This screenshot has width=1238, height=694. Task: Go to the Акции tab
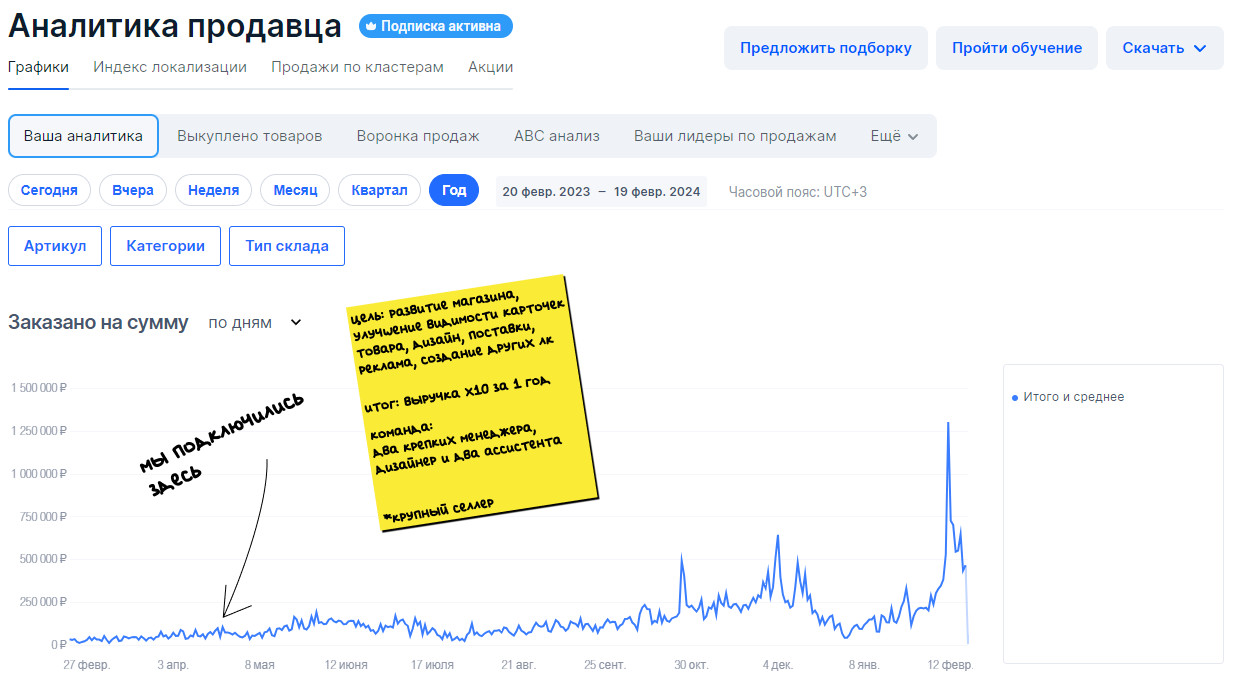(x=490, y=68)
